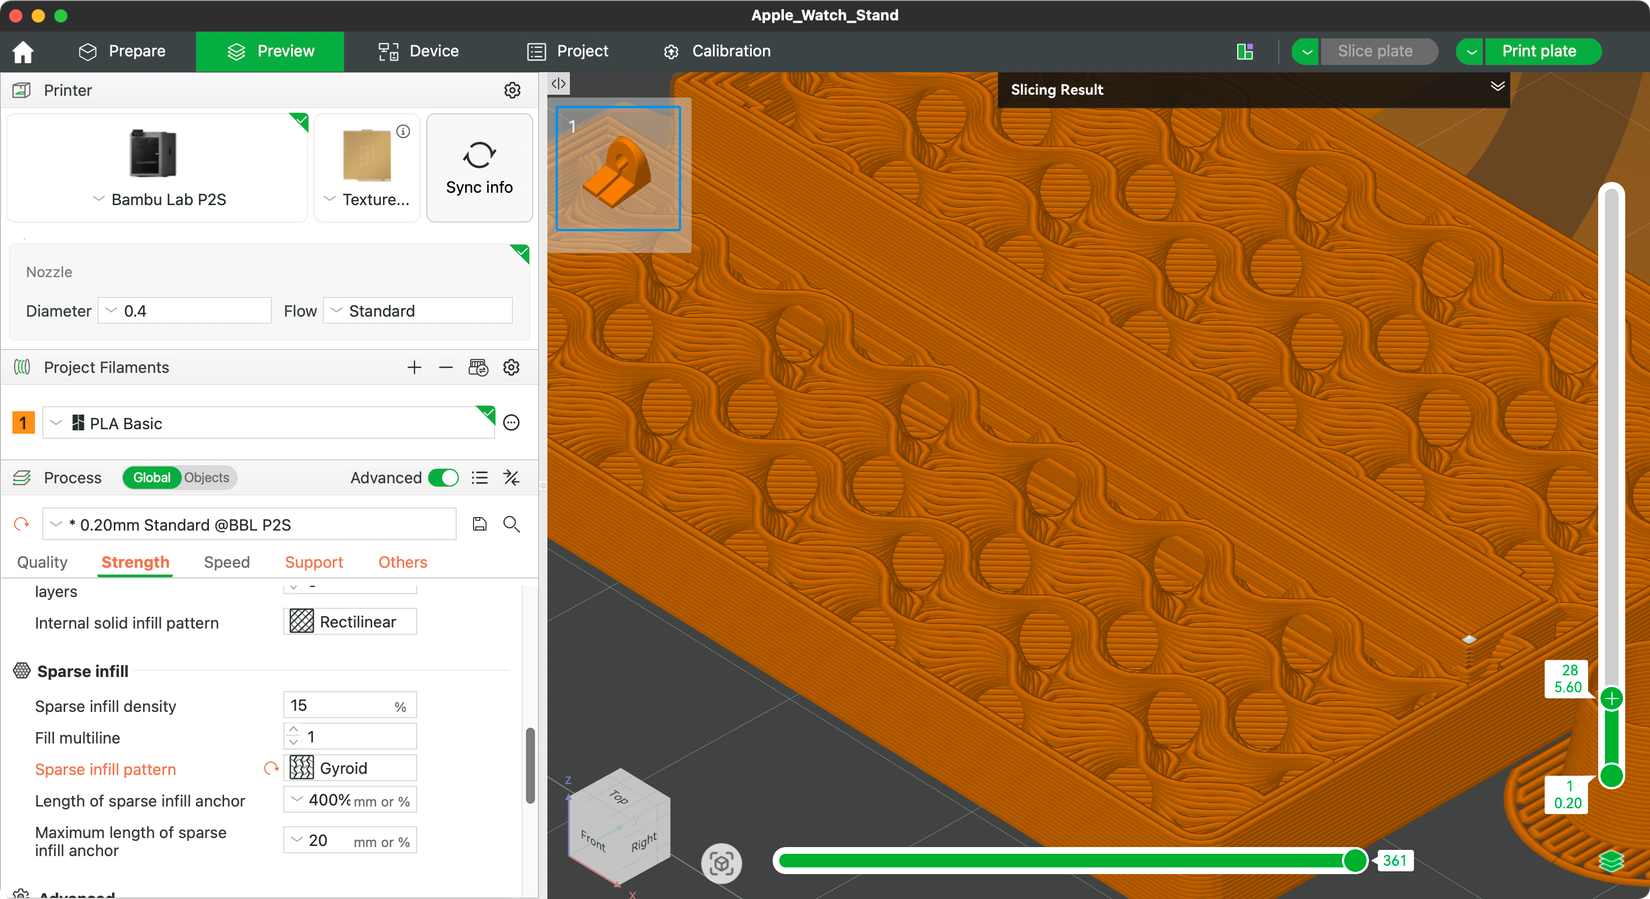Open the Device tab

point(418,51)
